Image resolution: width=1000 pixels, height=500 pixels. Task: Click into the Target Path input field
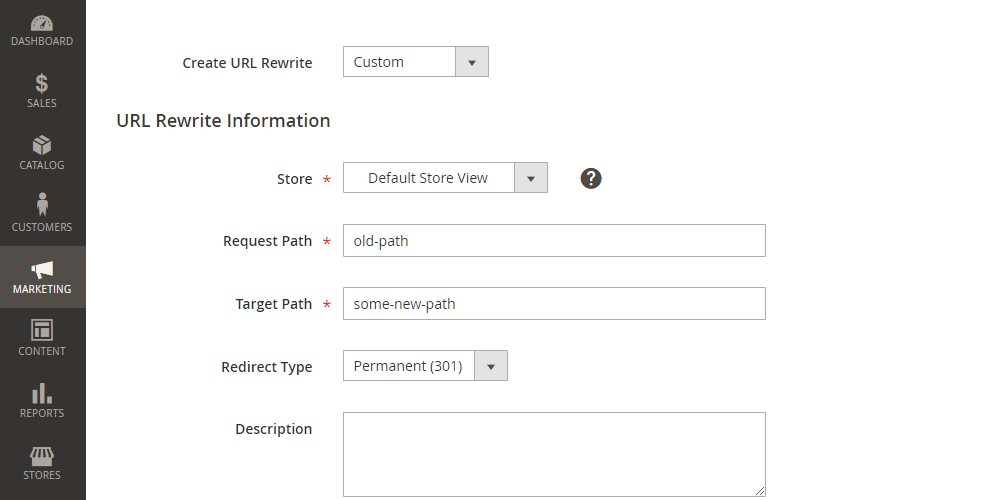553,304
